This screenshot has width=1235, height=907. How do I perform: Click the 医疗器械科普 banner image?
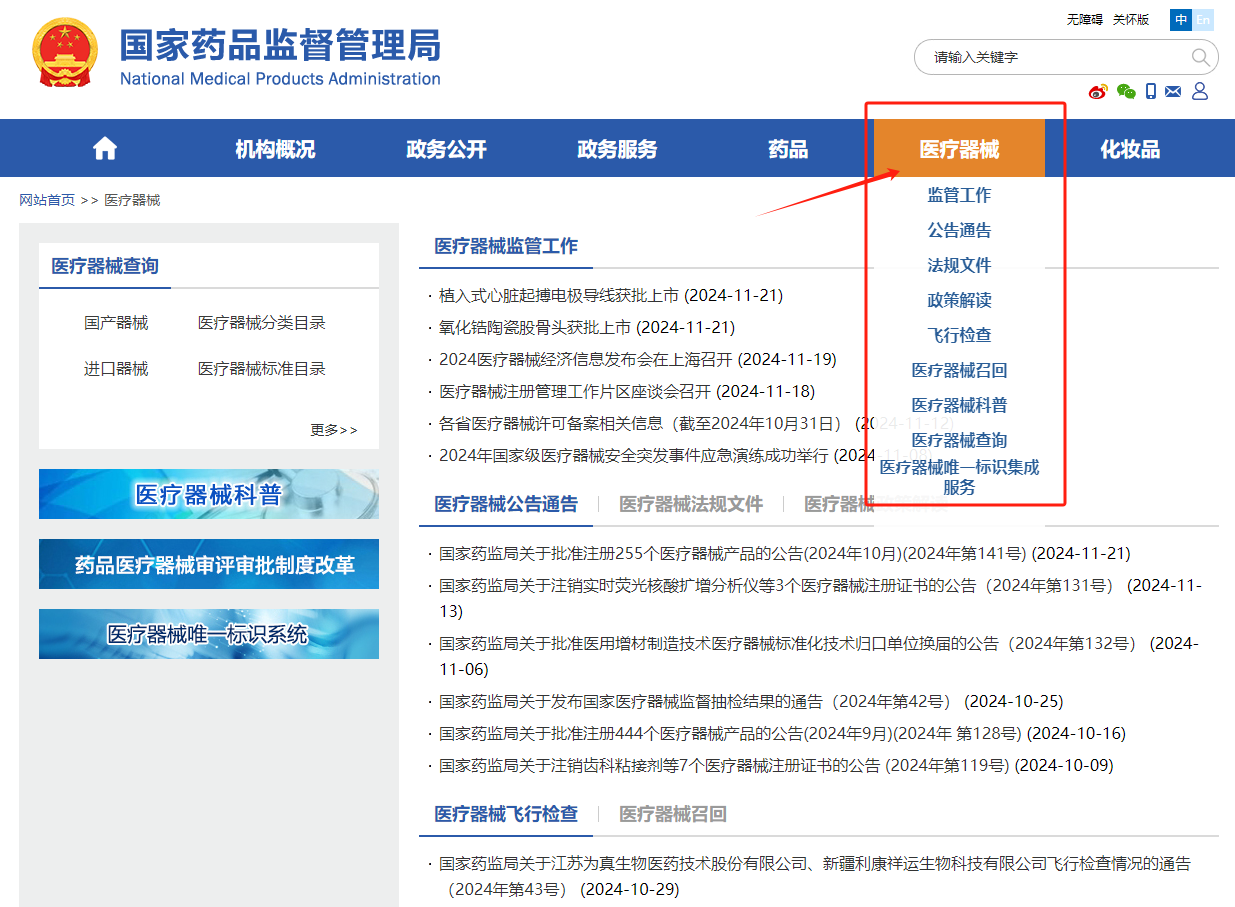tap(209, 494)
